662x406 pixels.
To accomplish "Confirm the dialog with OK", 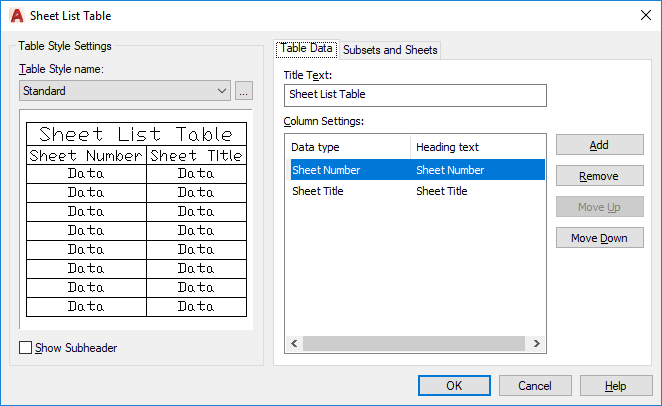I will 454,386.
